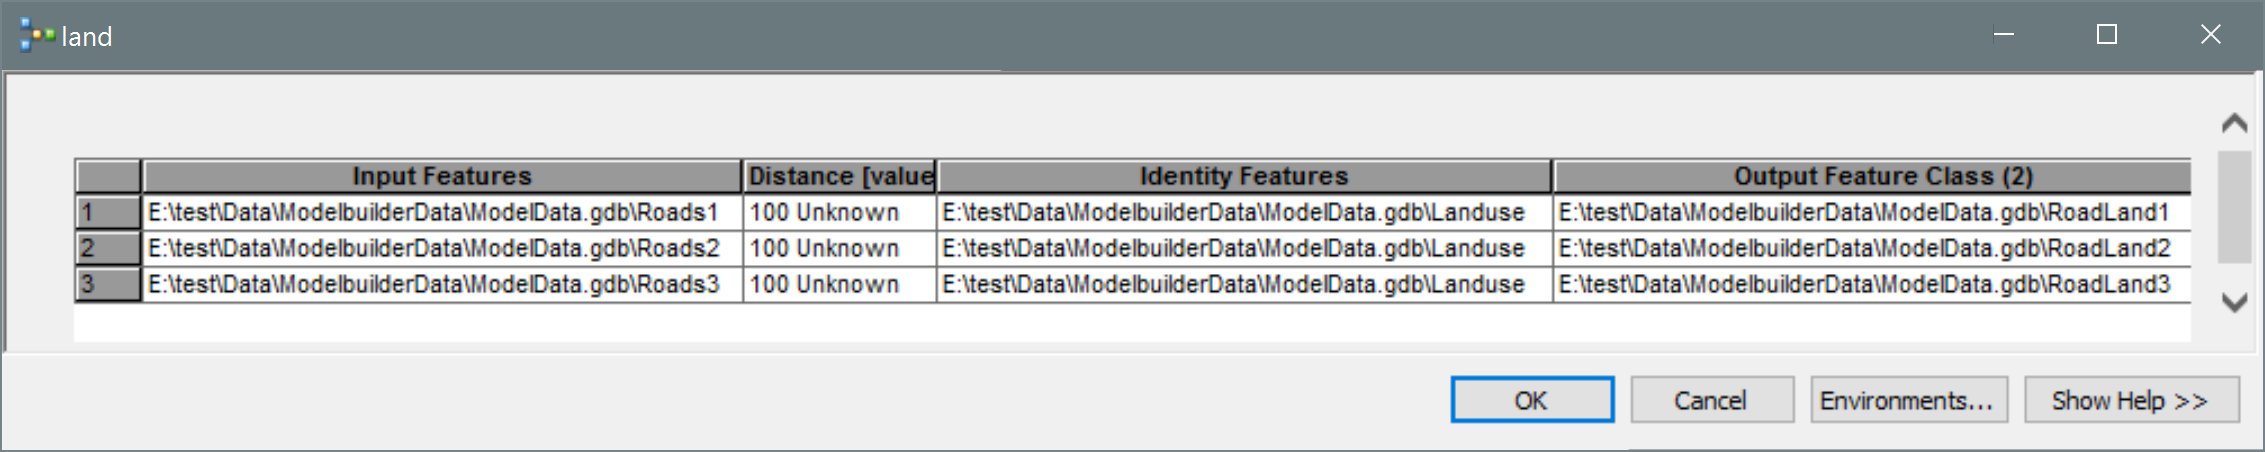
Task: Click the Input Features column header
Action: 441,176
